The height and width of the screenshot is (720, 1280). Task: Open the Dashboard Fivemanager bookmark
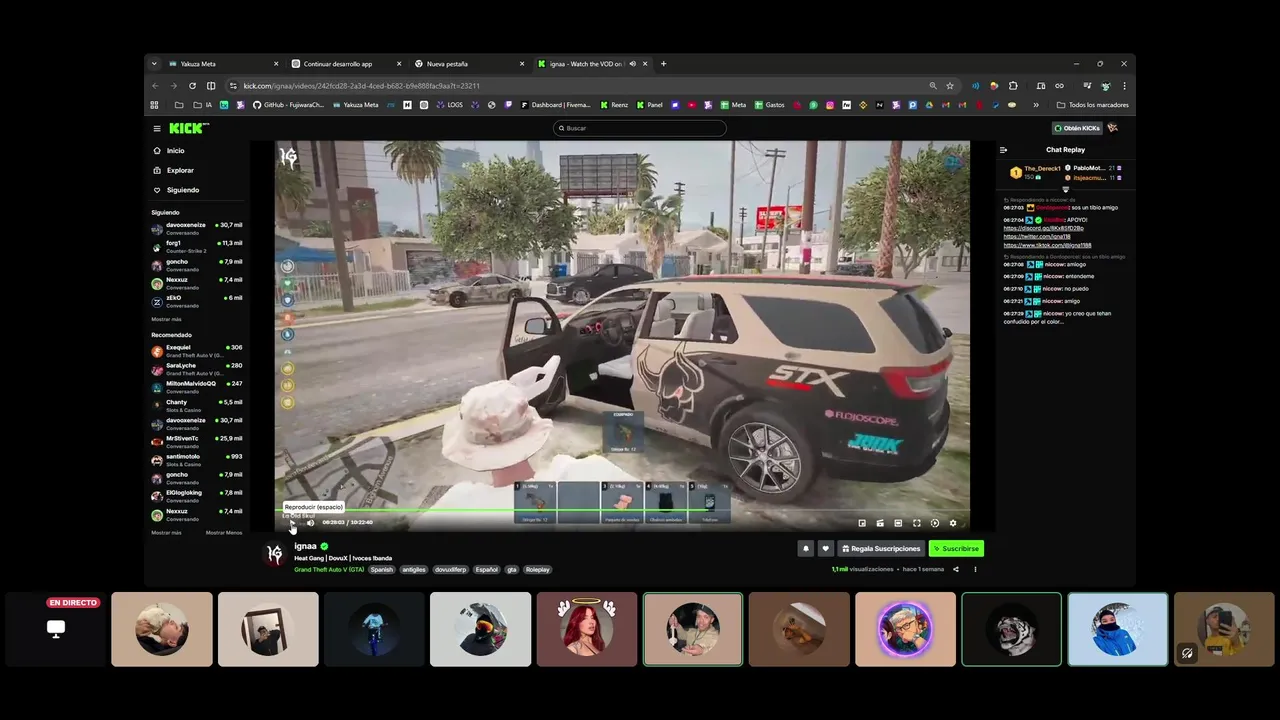[555, 105]
